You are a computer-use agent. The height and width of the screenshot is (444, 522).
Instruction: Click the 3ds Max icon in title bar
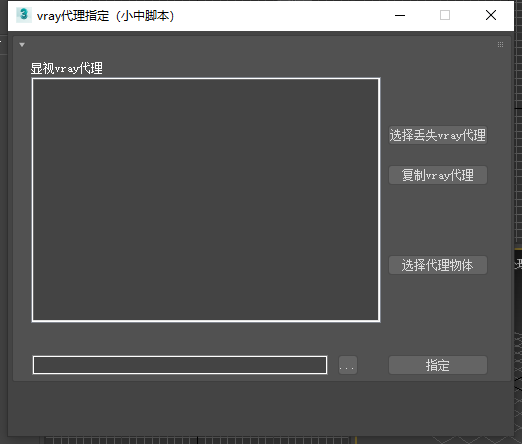24,15
